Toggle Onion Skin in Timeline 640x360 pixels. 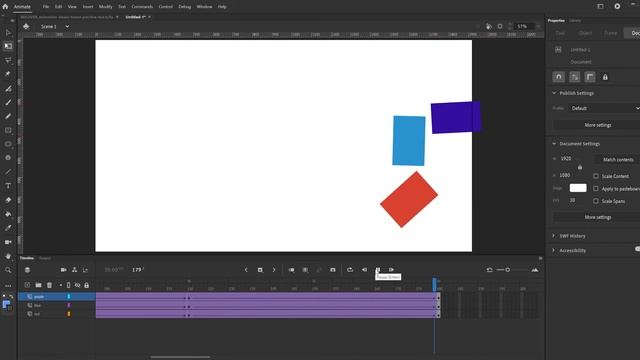[x=291, y=270]
